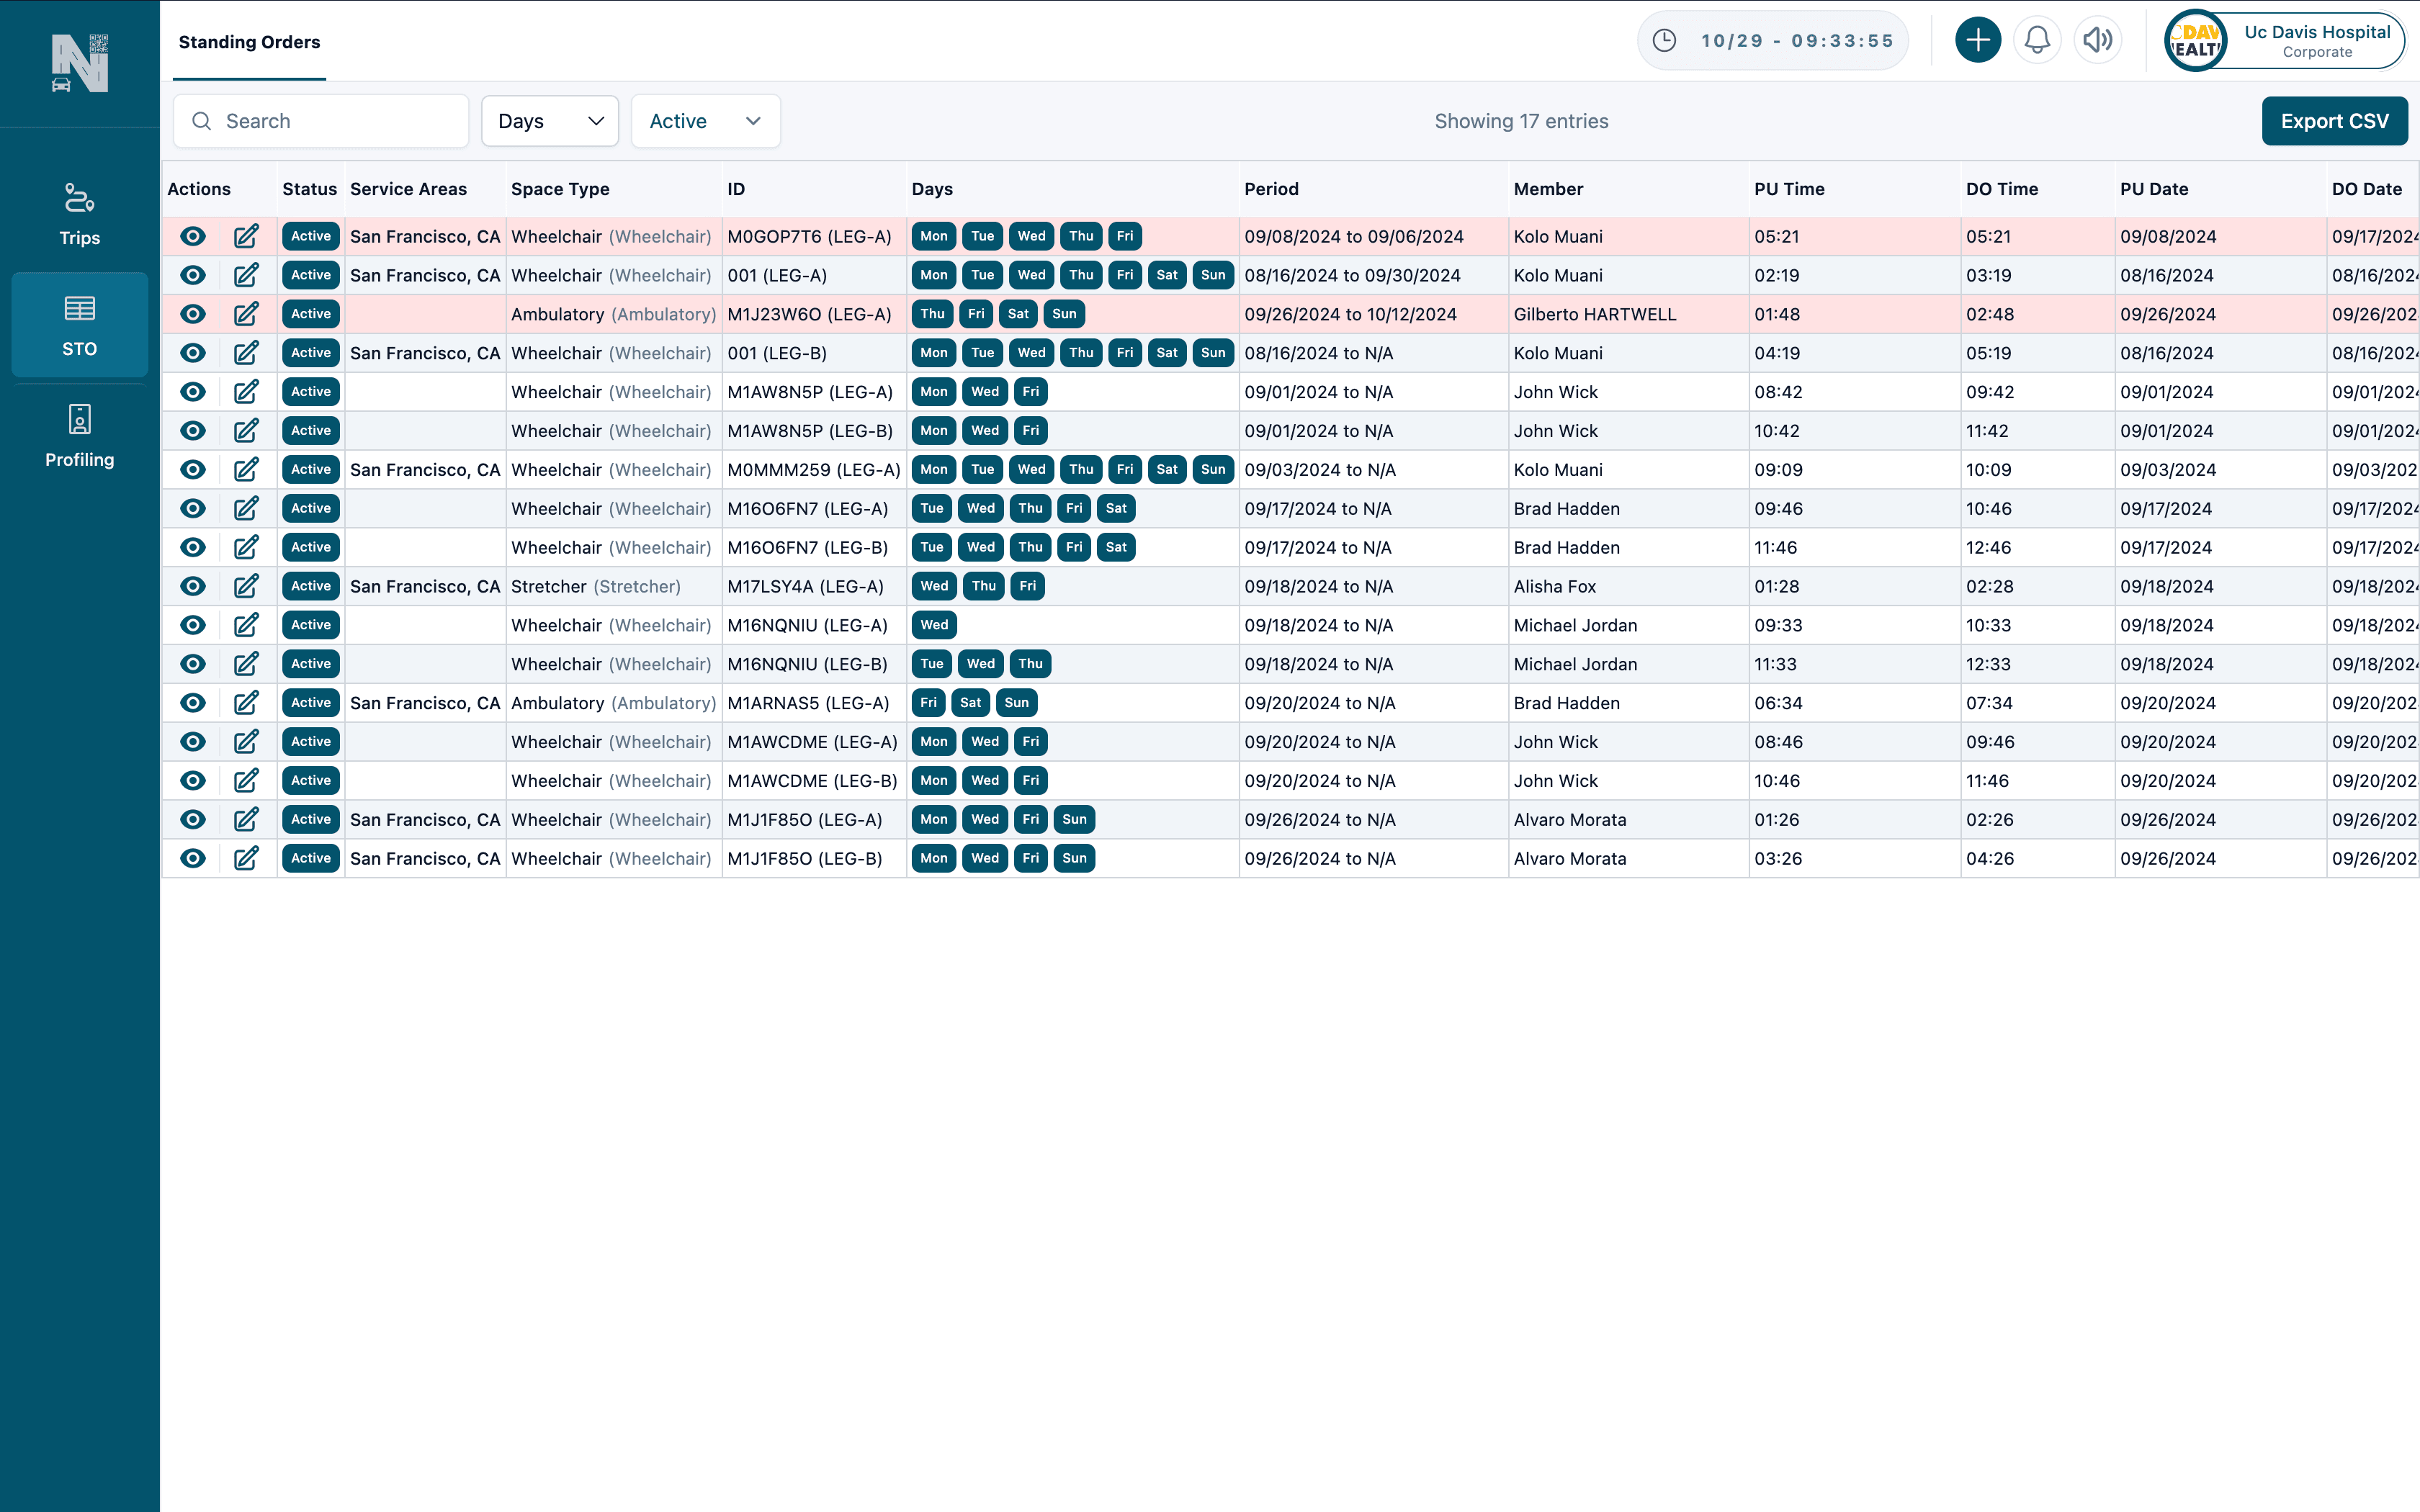This screenshot has height=1512, width=2420.
Task: Sort by the Member column header
Action: pos(1548,188)
